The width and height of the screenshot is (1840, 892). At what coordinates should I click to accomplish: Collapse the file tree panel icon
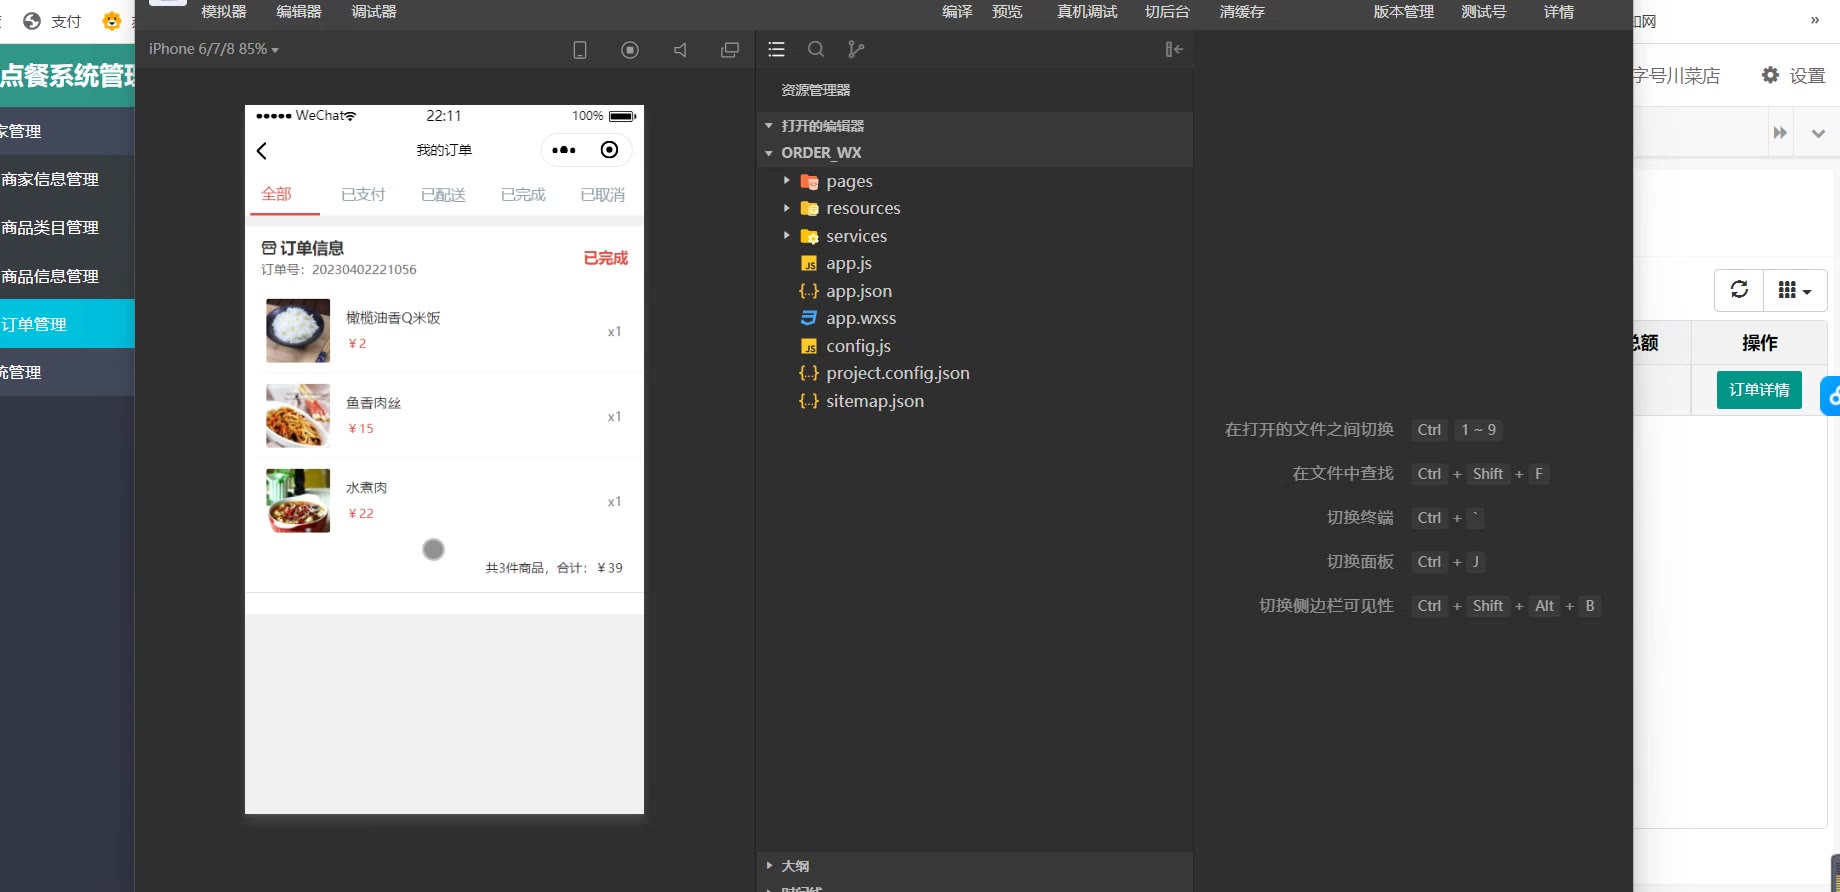(1174, 49)
